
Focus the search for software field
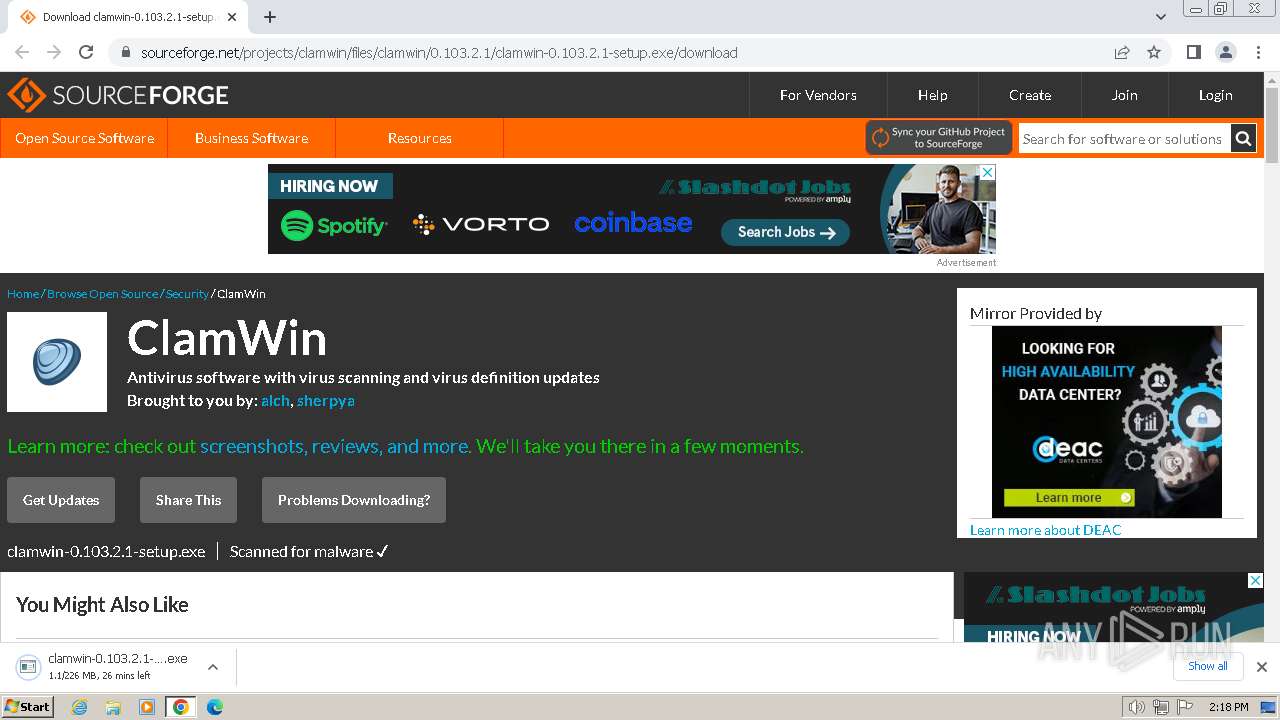click(x=1124, y=139)
